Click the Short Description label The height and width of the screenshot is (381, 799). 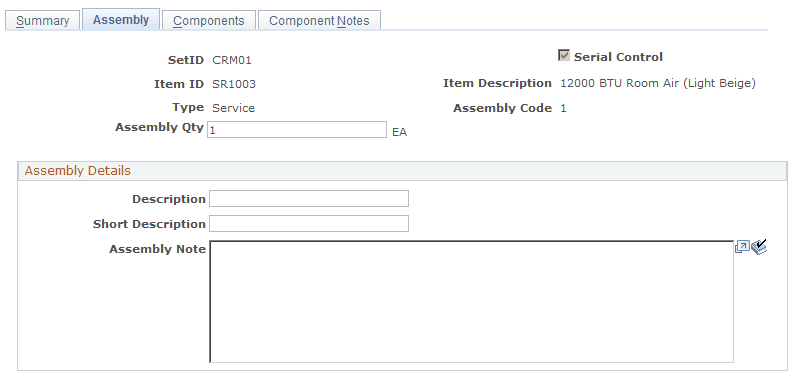pos(149,224)
